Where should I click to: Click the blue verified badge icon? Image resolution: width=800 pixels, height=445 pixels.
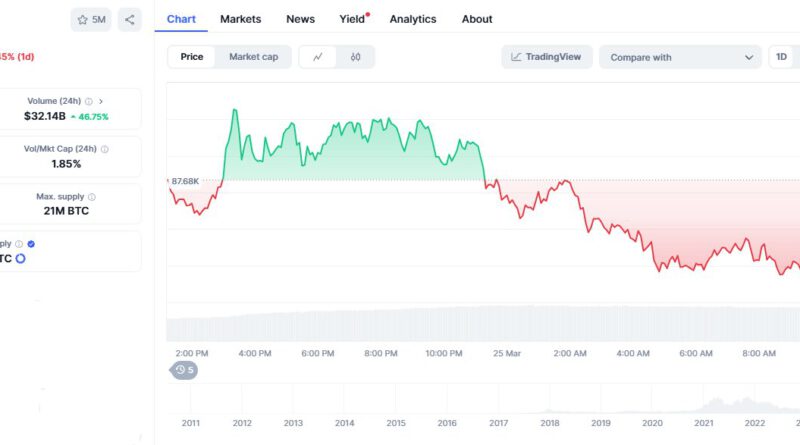pyautogui.click(x=31, y=244)
